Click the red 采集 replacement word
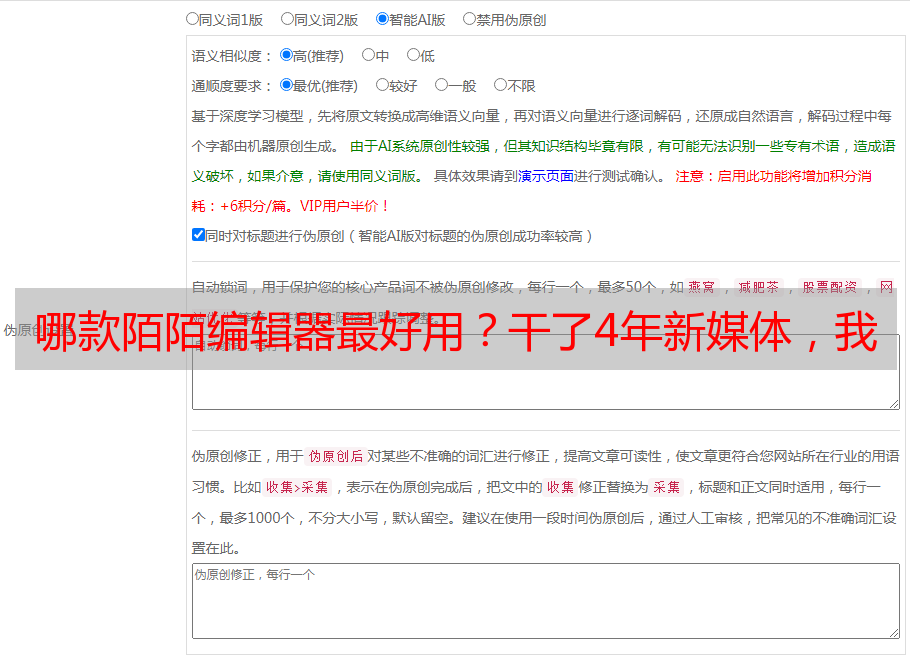 [x=667, y=487]
